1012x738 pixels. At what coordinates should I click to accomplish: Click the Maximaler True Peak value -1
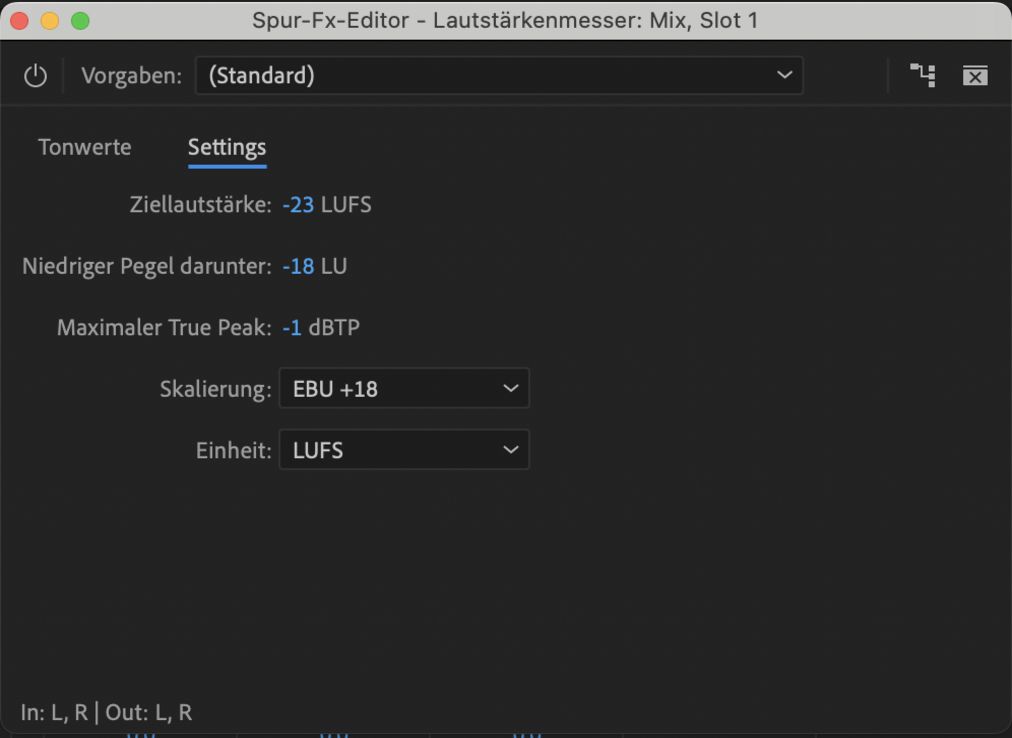pos(292,327)
